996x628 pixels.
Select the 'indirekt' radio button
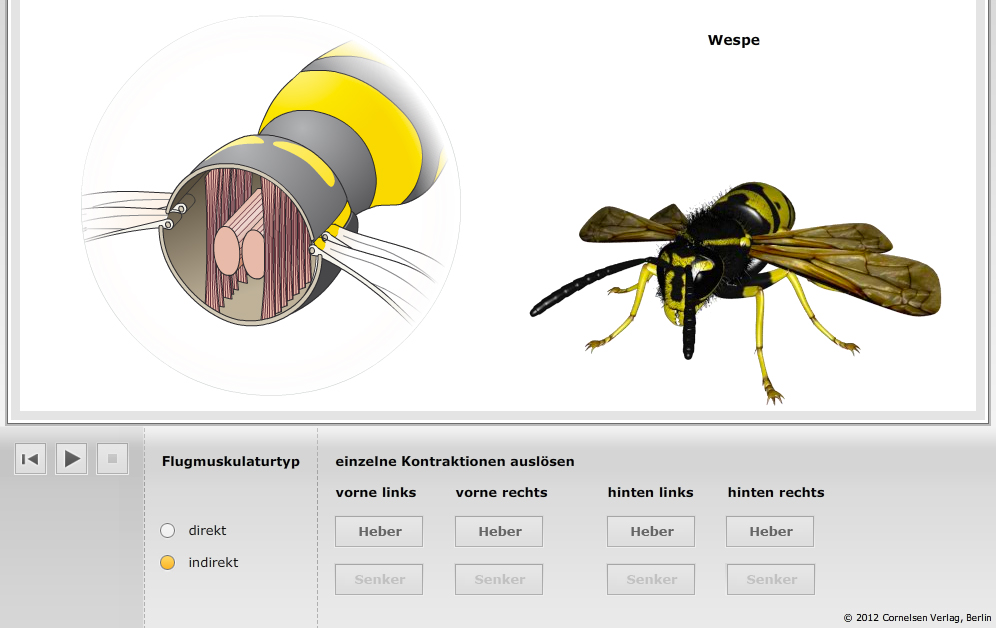(168, 563)
